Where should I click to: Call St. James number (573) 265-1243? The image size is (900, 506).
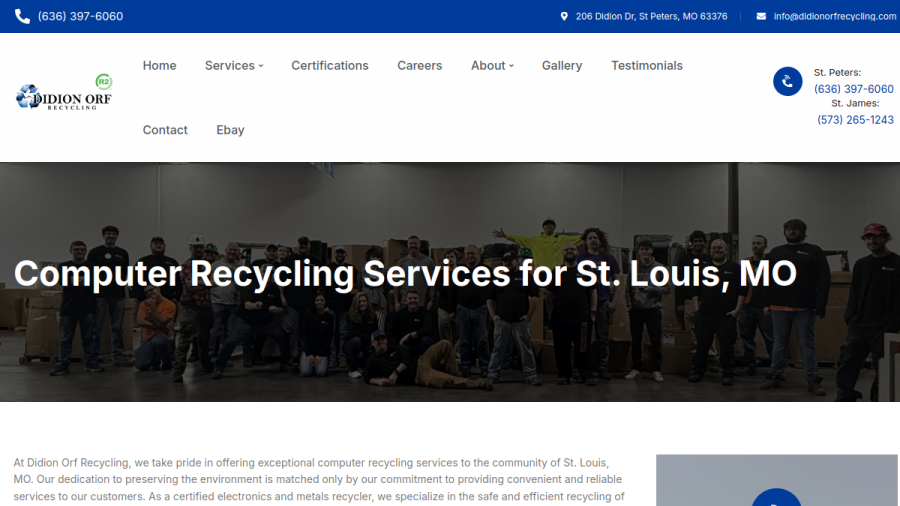(x=855, y=120)
